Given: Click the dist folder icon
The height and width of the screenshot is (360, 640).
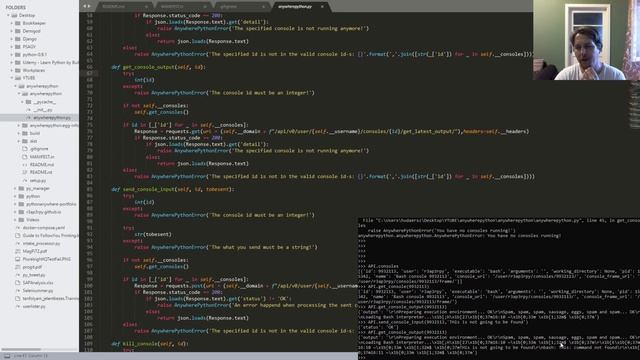Looking at the screenshot, I should coord(25,141).
